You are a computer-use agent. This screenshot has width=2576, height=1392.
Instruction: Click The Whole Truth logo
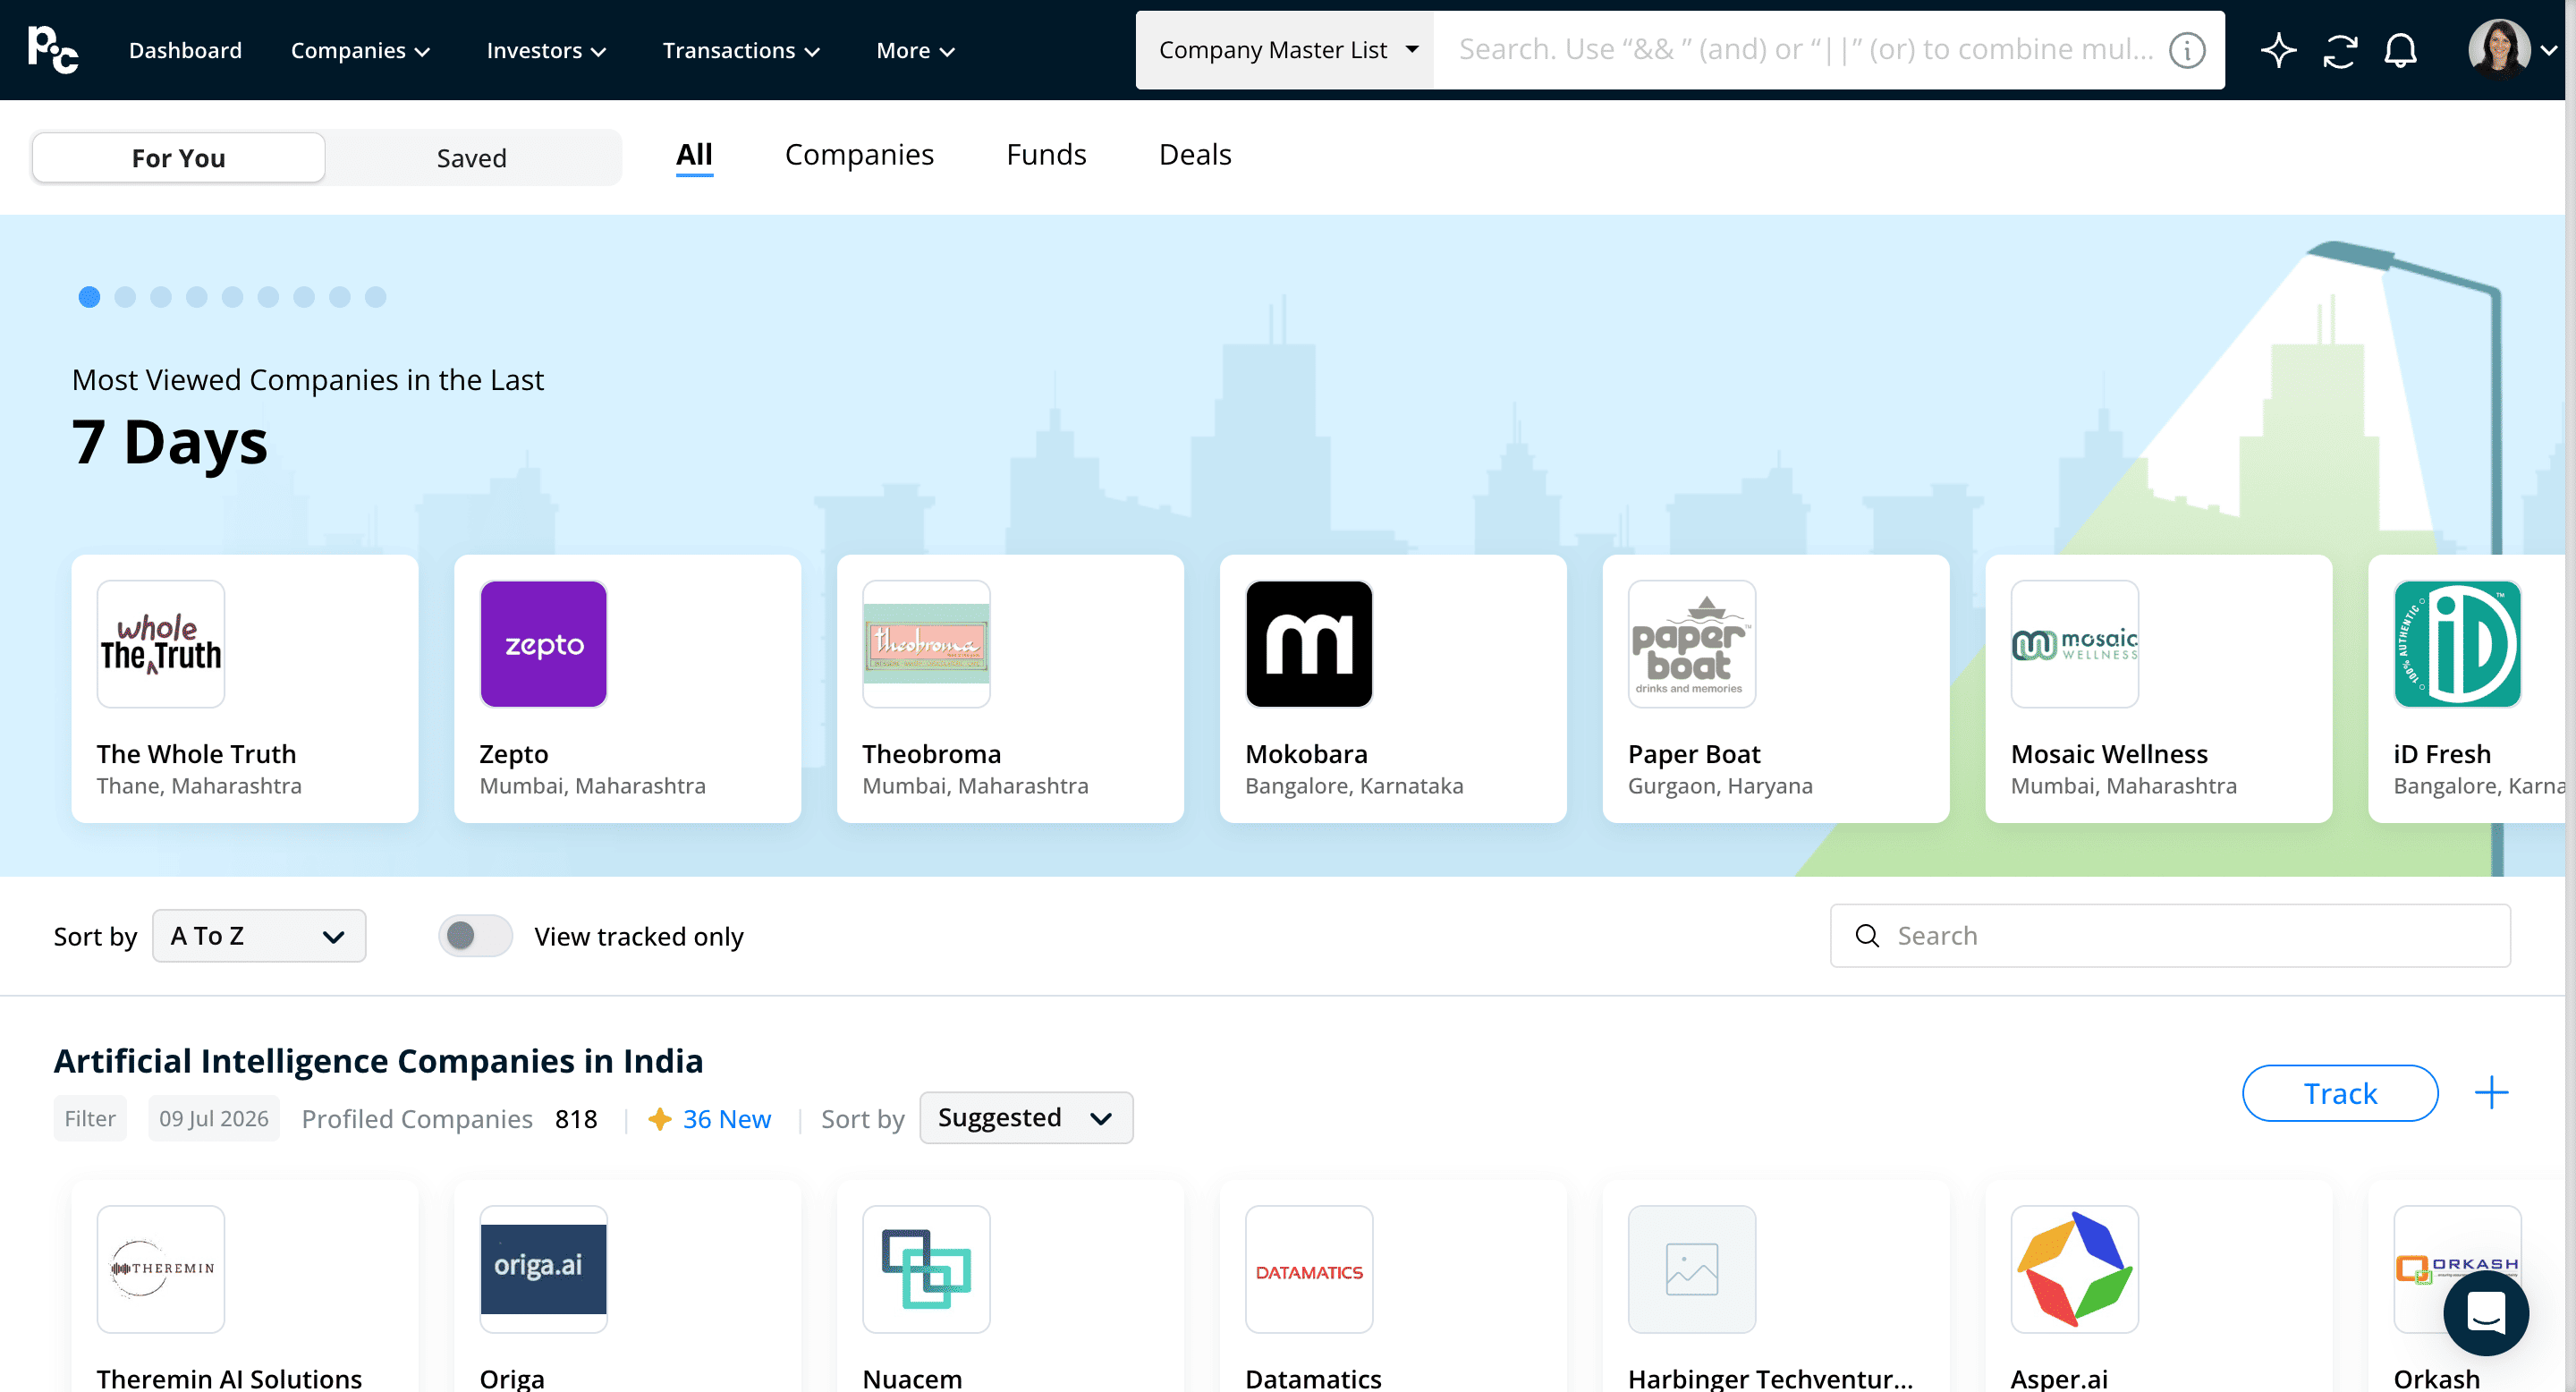161,644
